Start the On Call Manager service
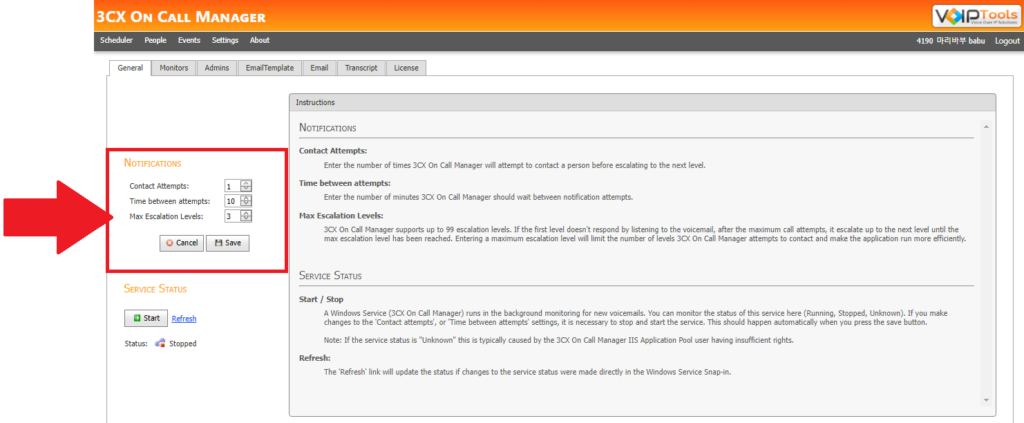1024x423 pixels. click(x=146, y=318)
